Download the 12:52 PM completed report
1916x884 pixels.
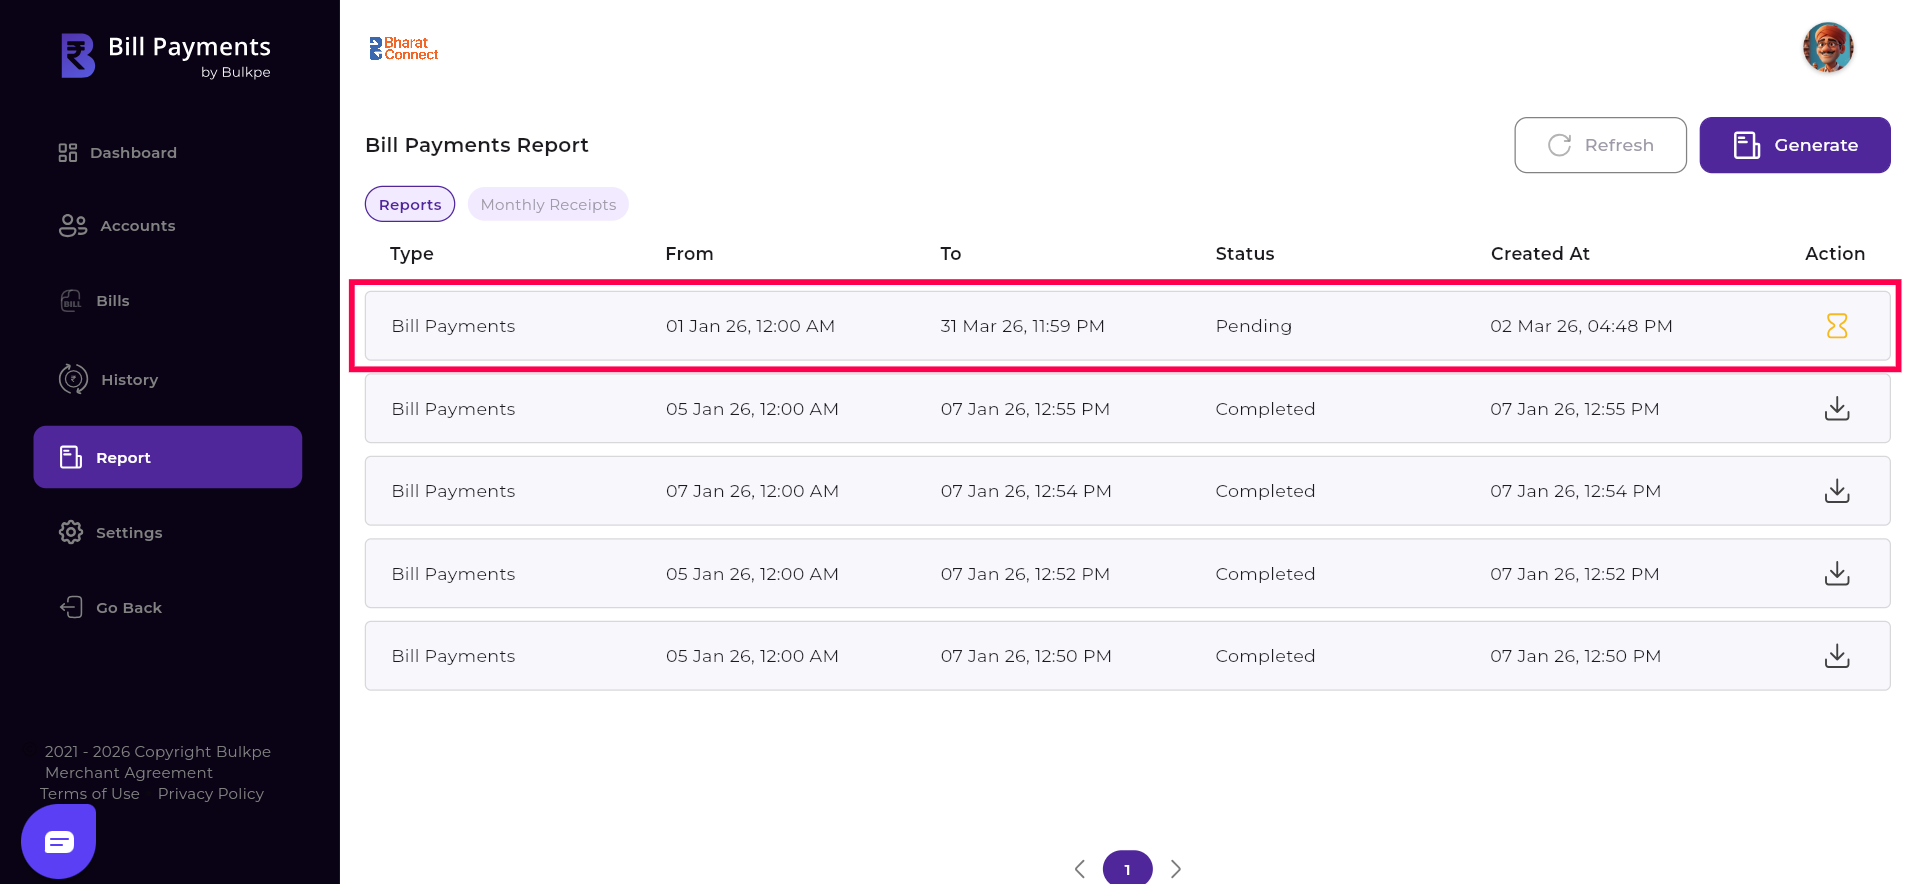coord(1836,574)
